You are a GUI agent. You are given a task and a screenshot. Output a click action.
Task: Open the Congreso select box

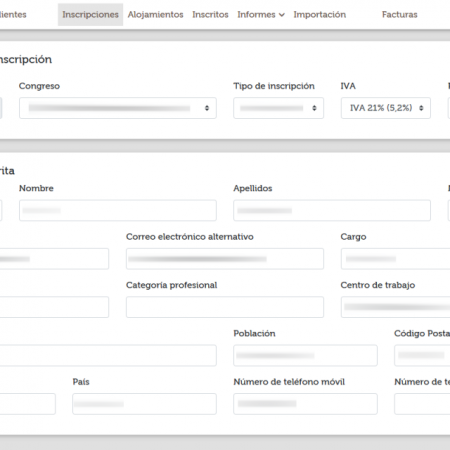118,108
